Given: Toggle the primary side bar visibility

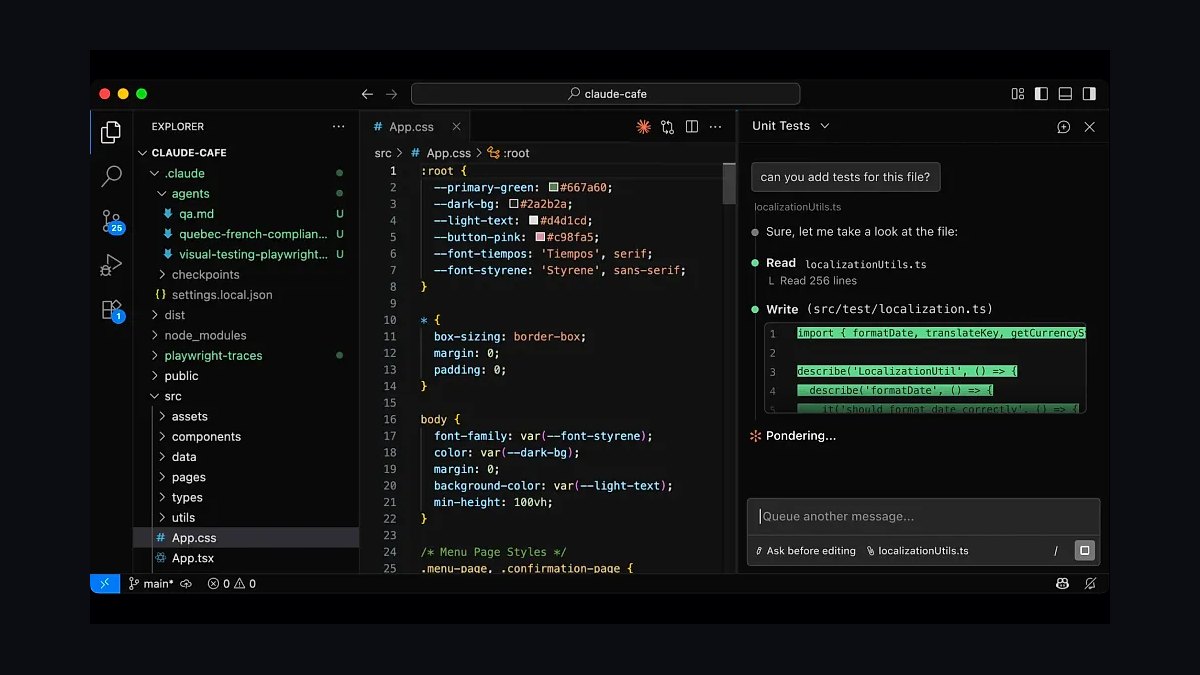Looking at the screenshot, I should click(1041, 94).
